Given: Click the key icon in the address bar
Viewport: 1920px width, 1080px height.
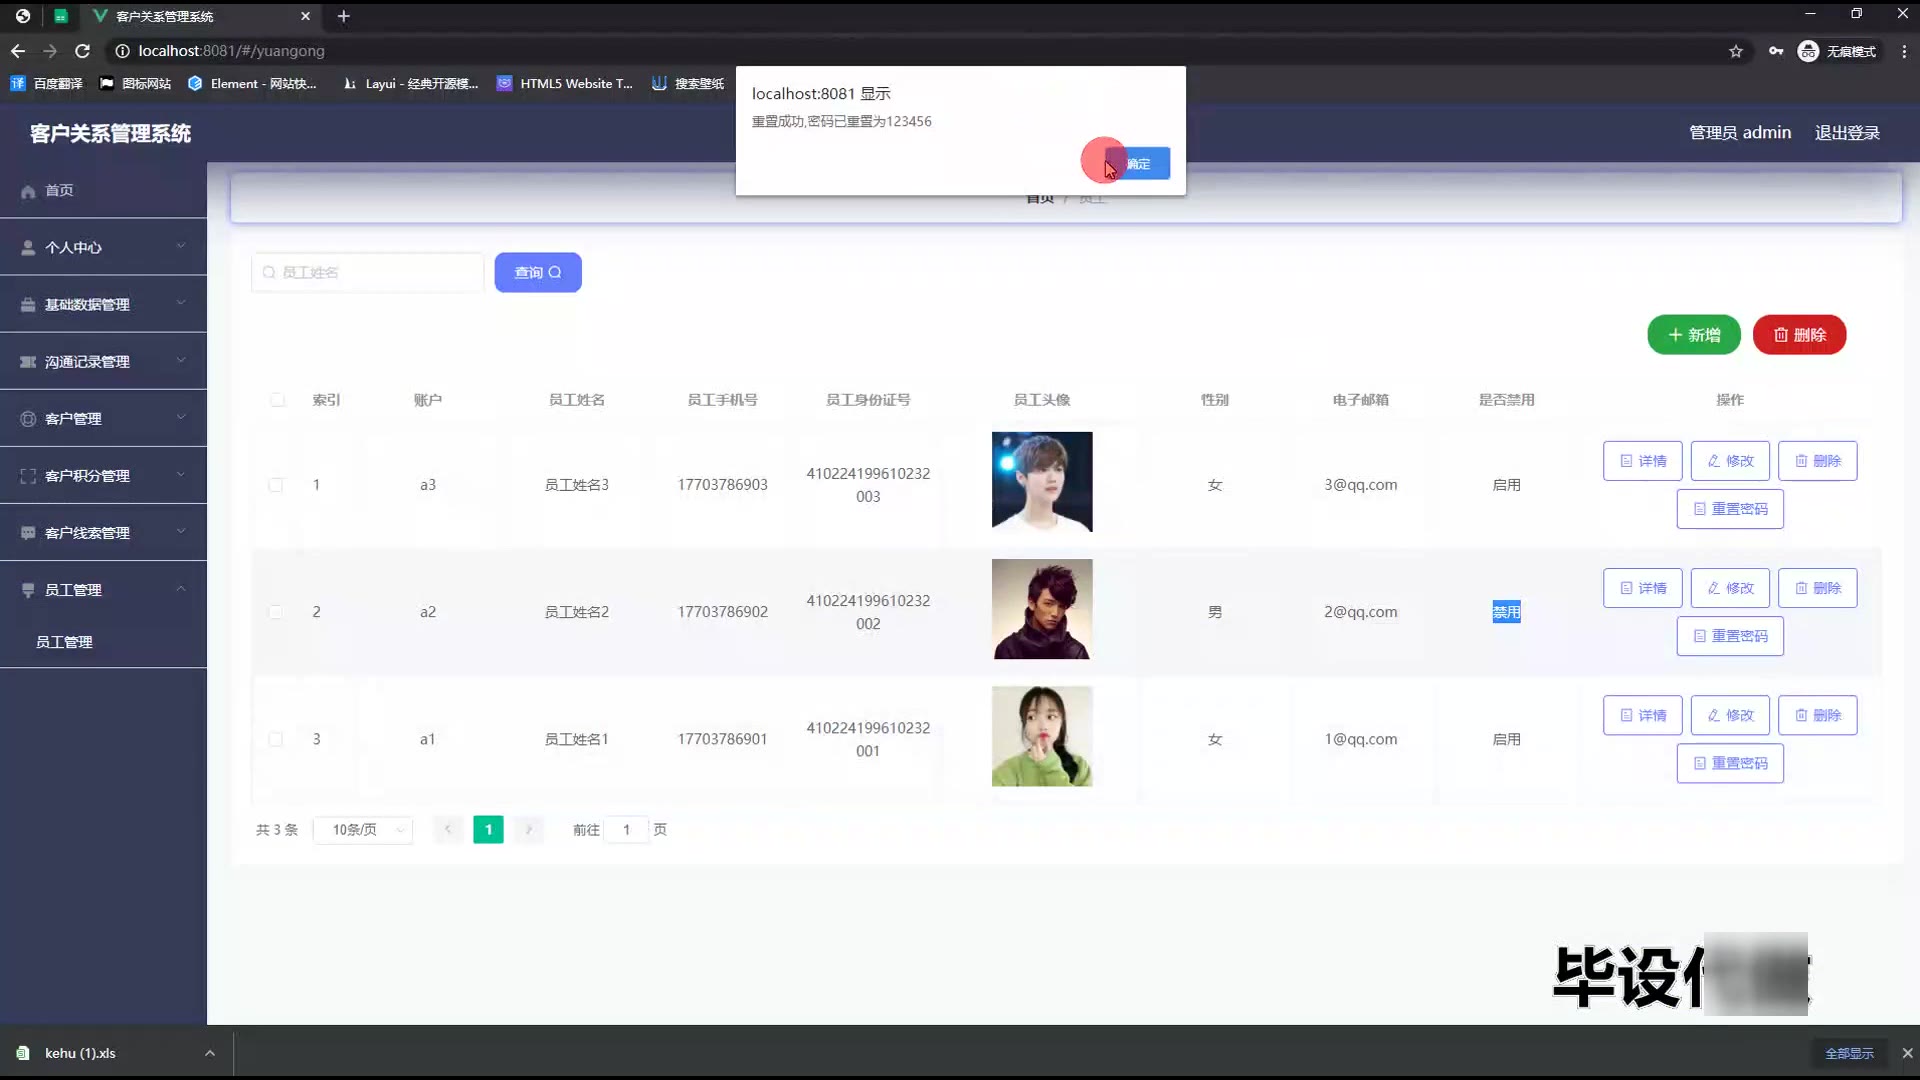Looking at the screenshot, I should click(1776, 51).
